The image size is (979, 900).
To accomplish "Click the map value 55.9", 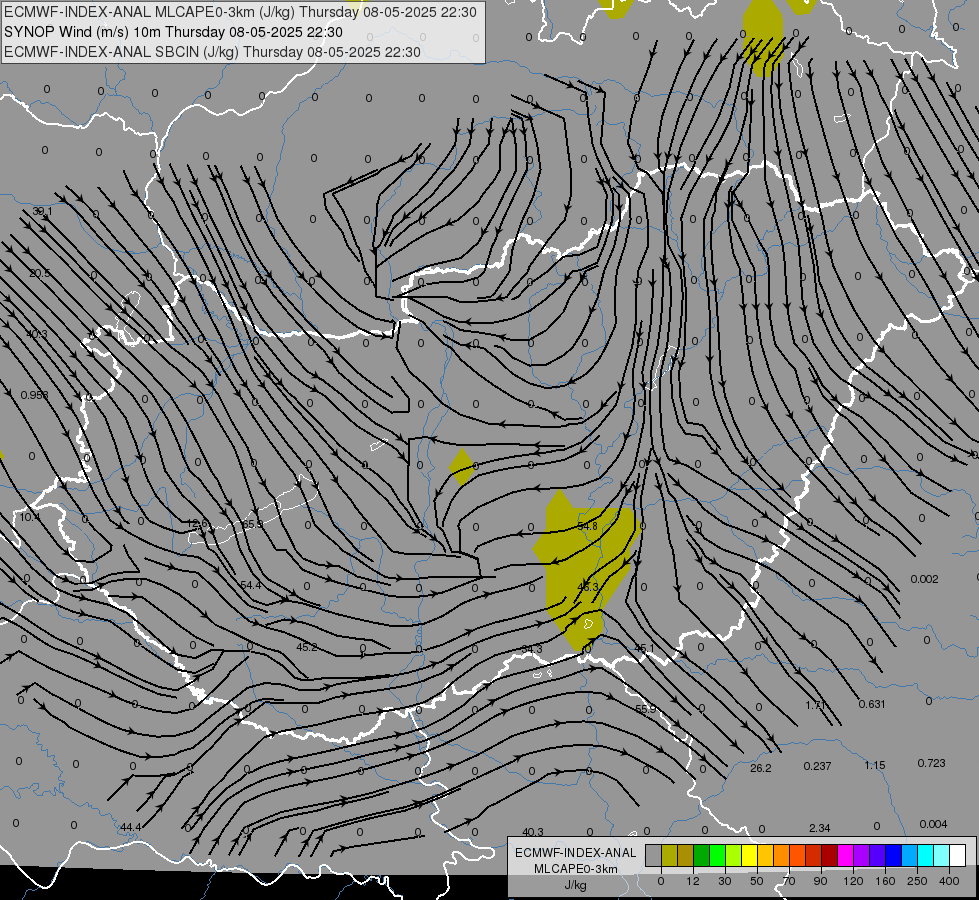I will (646, 709).
